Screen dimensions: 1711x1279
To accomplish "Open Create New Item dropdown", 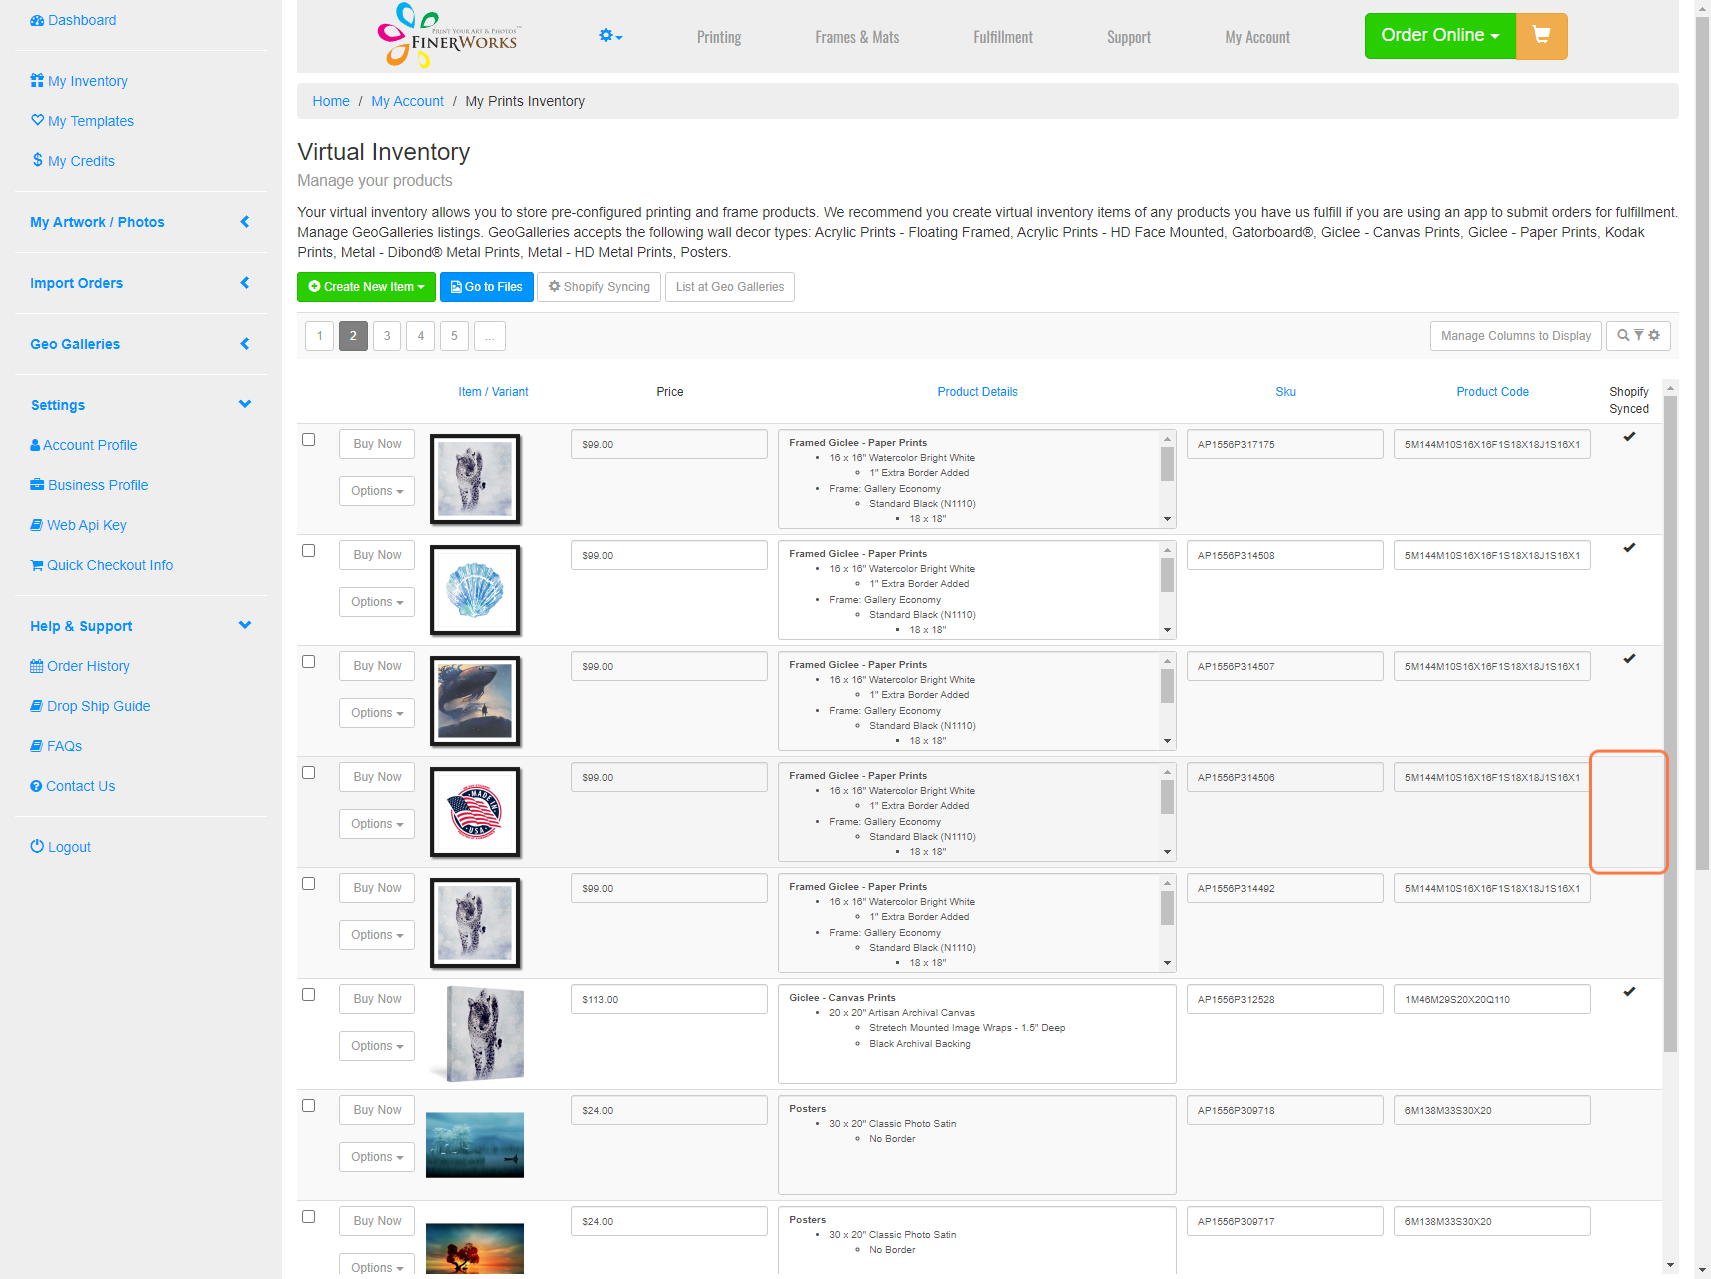I will coord(366,287).
